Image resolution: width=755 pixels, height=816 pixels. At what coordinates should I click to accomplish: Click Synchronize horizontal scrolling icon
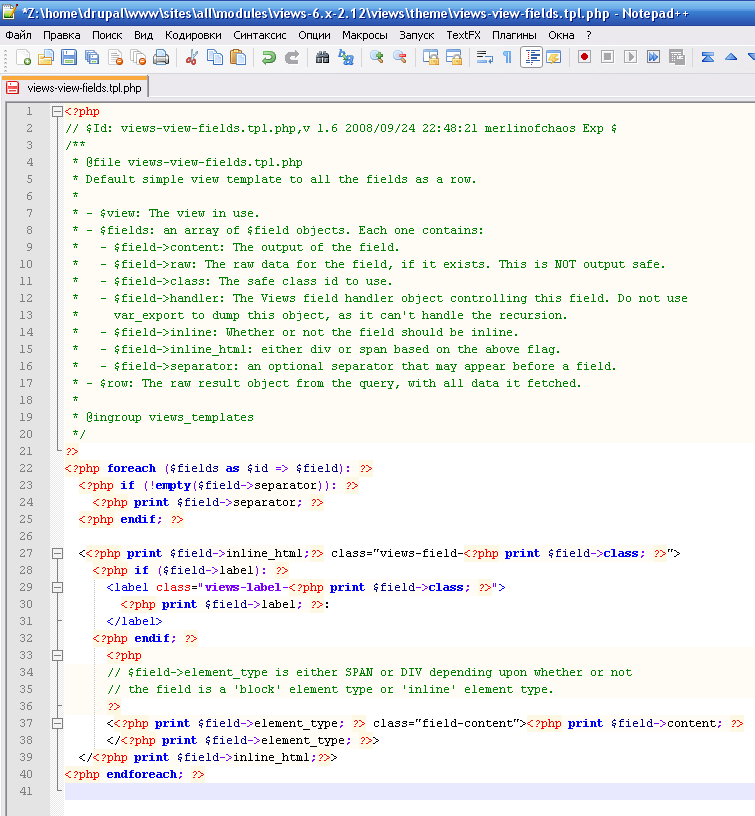454,57
